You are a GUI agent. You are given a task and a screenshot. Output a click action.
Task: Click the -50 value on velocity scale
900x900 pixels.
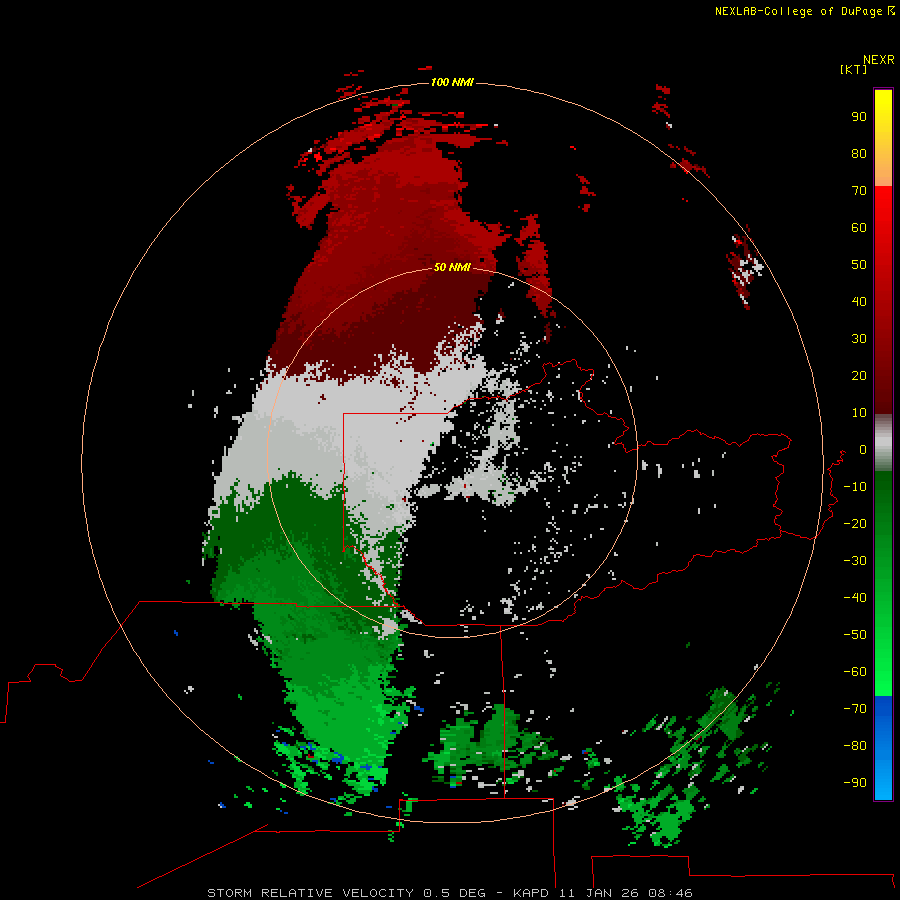[x=855, y=635]
